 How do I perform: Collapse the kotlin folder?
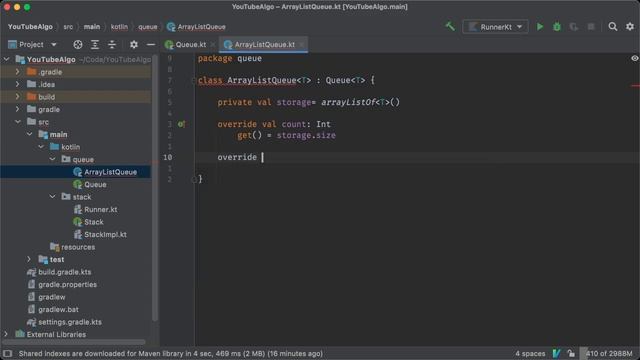tap(41, 147)
